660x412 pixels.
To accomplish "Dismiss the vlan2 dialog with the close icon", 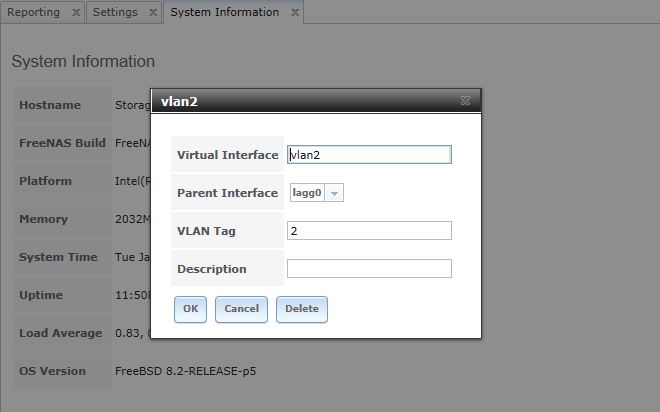I will tap(465, 101).
